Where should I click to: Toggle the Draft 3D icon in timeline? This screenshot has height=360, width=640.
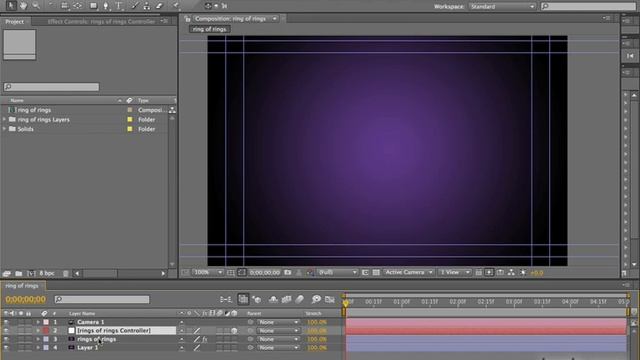[257, 300]
